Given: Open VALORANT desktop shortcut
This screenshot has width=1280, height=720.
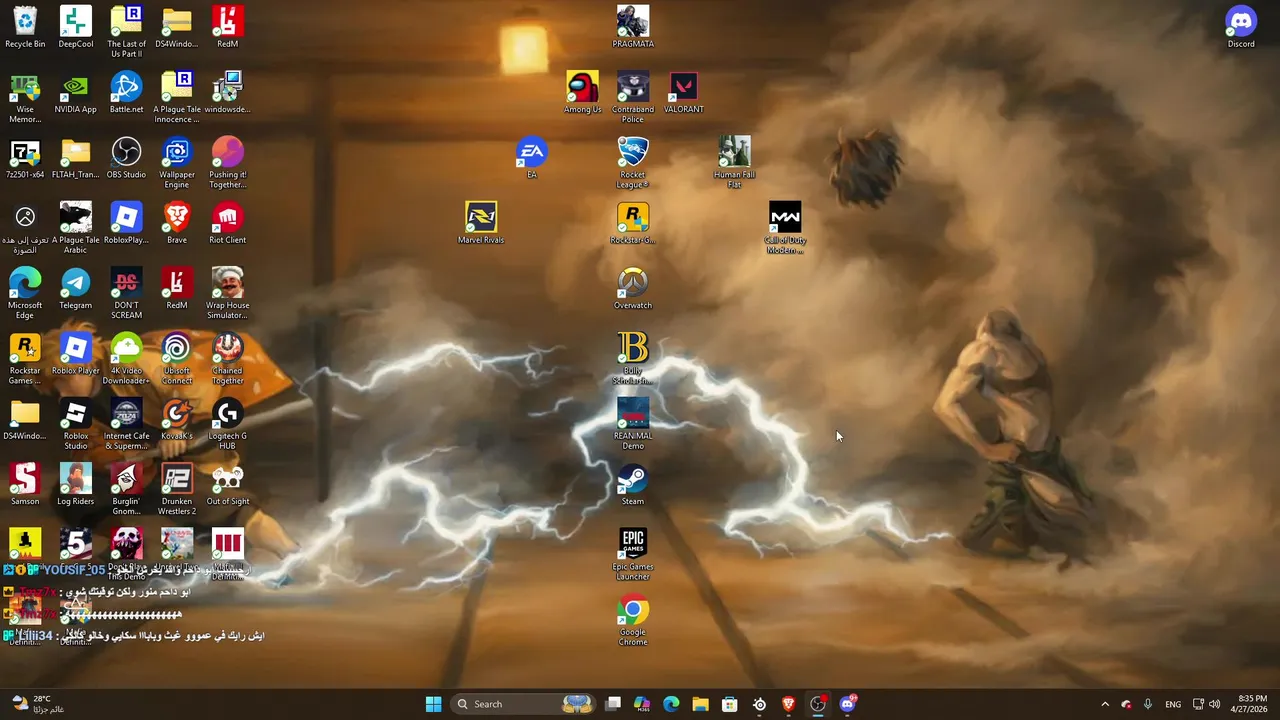Looking at the screenshot, I should pos(684,93).
